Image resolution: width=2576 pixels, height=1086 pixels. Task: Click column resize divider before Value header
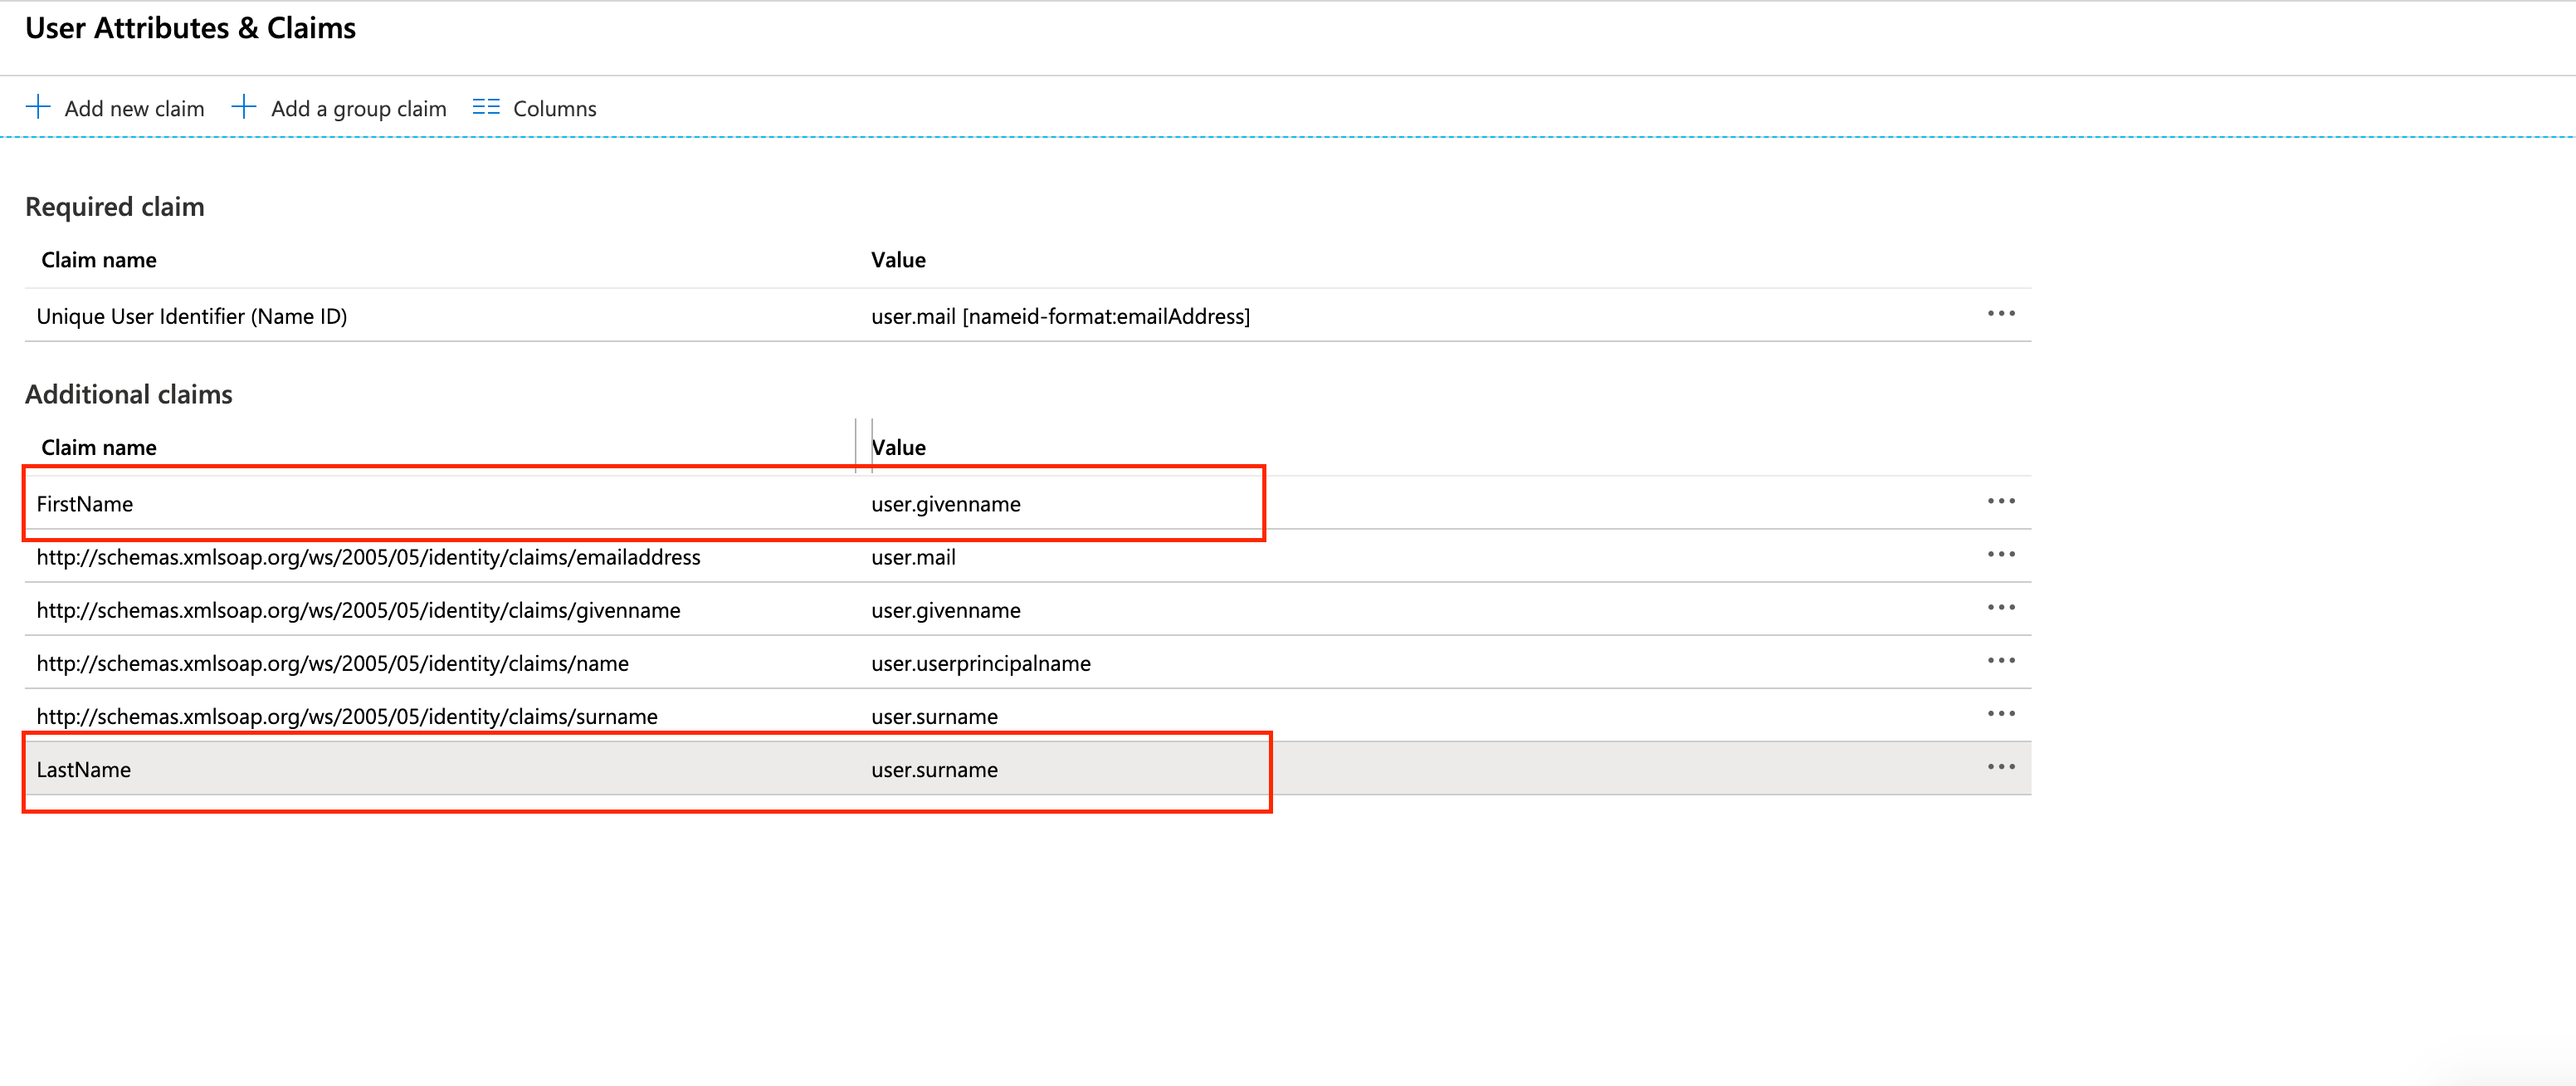[857, 446]
